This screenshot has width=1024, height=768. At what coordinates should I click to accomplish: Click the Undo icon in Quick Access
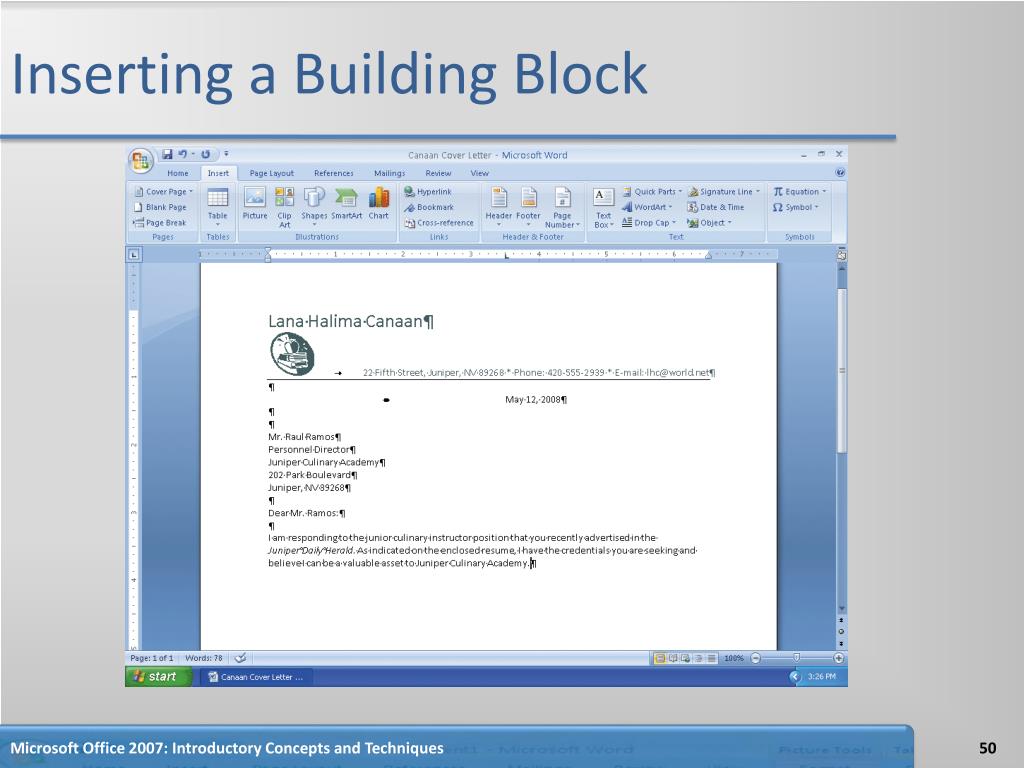183,154
